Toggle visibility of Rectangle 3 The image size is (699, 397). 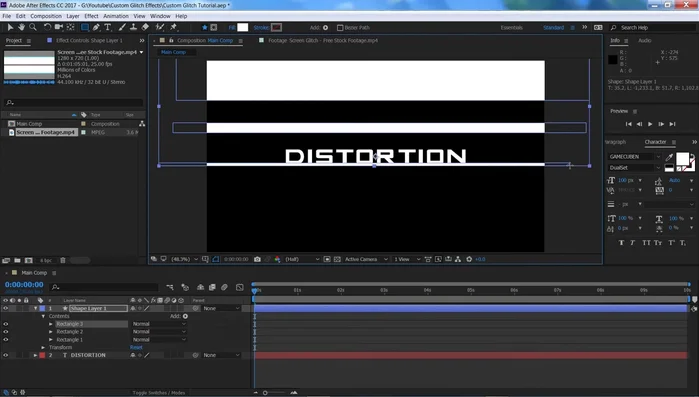point(5,324)
